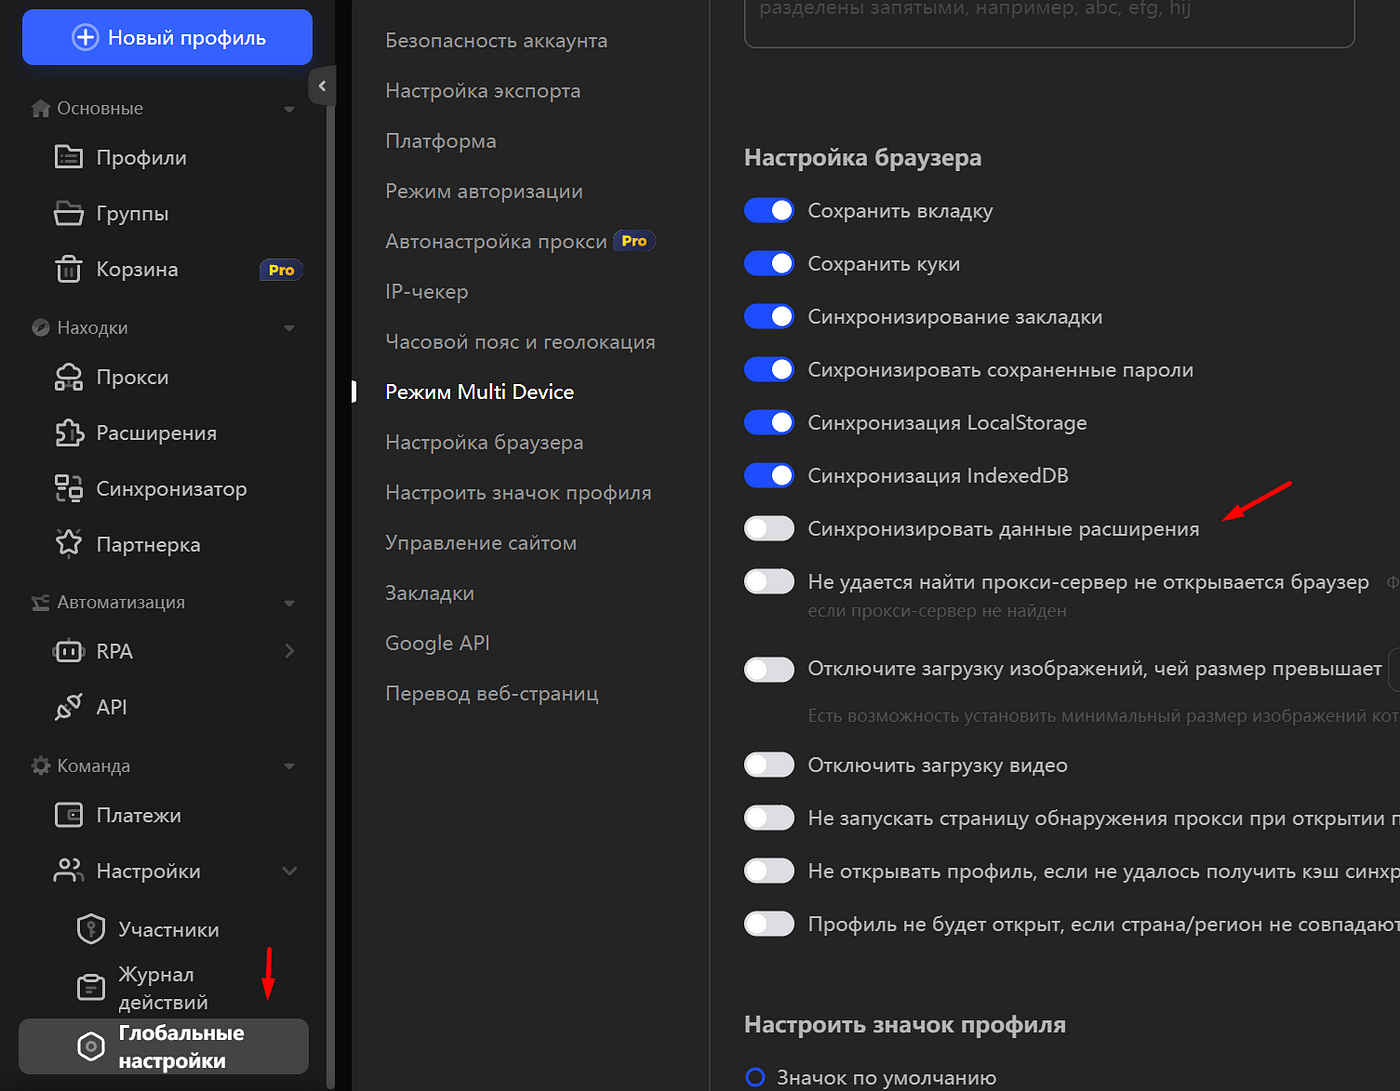The height and width of the screenshot is (1091, 1400).
Task: Open Часовой пояс и геолокация section
Action: point(520,342)
